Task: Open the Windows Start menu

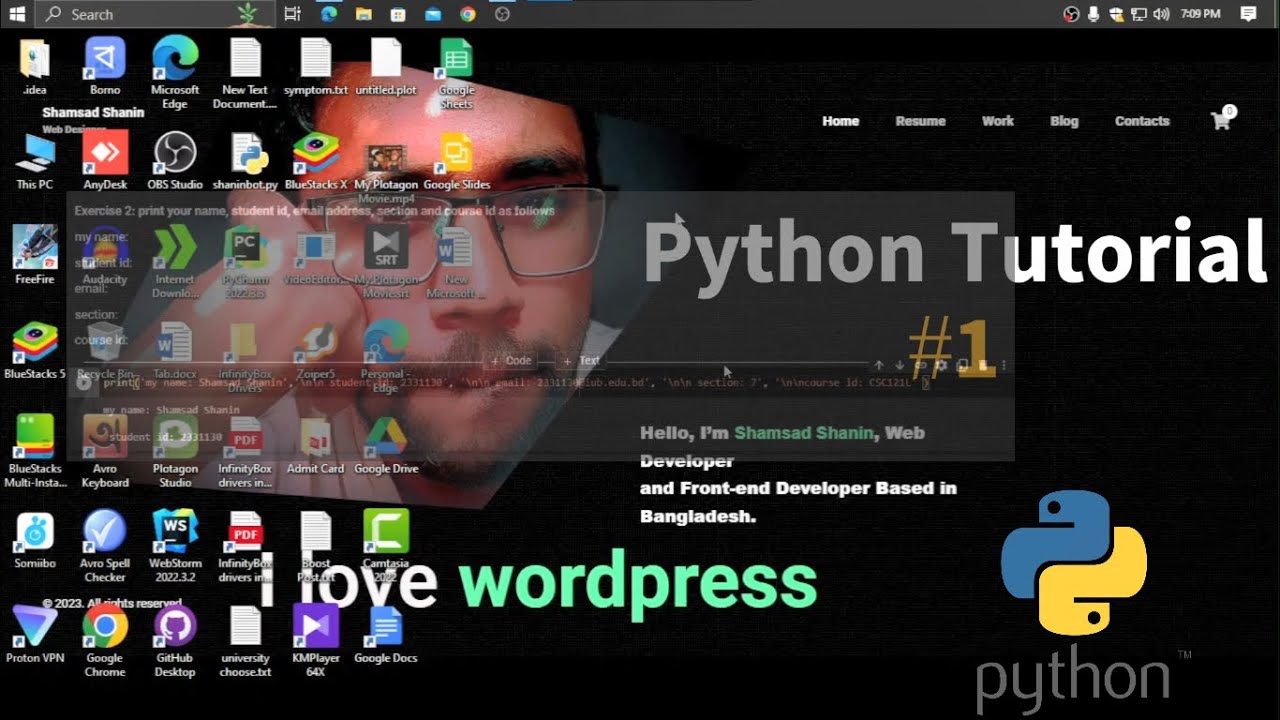Action: [x=16, y=14]
